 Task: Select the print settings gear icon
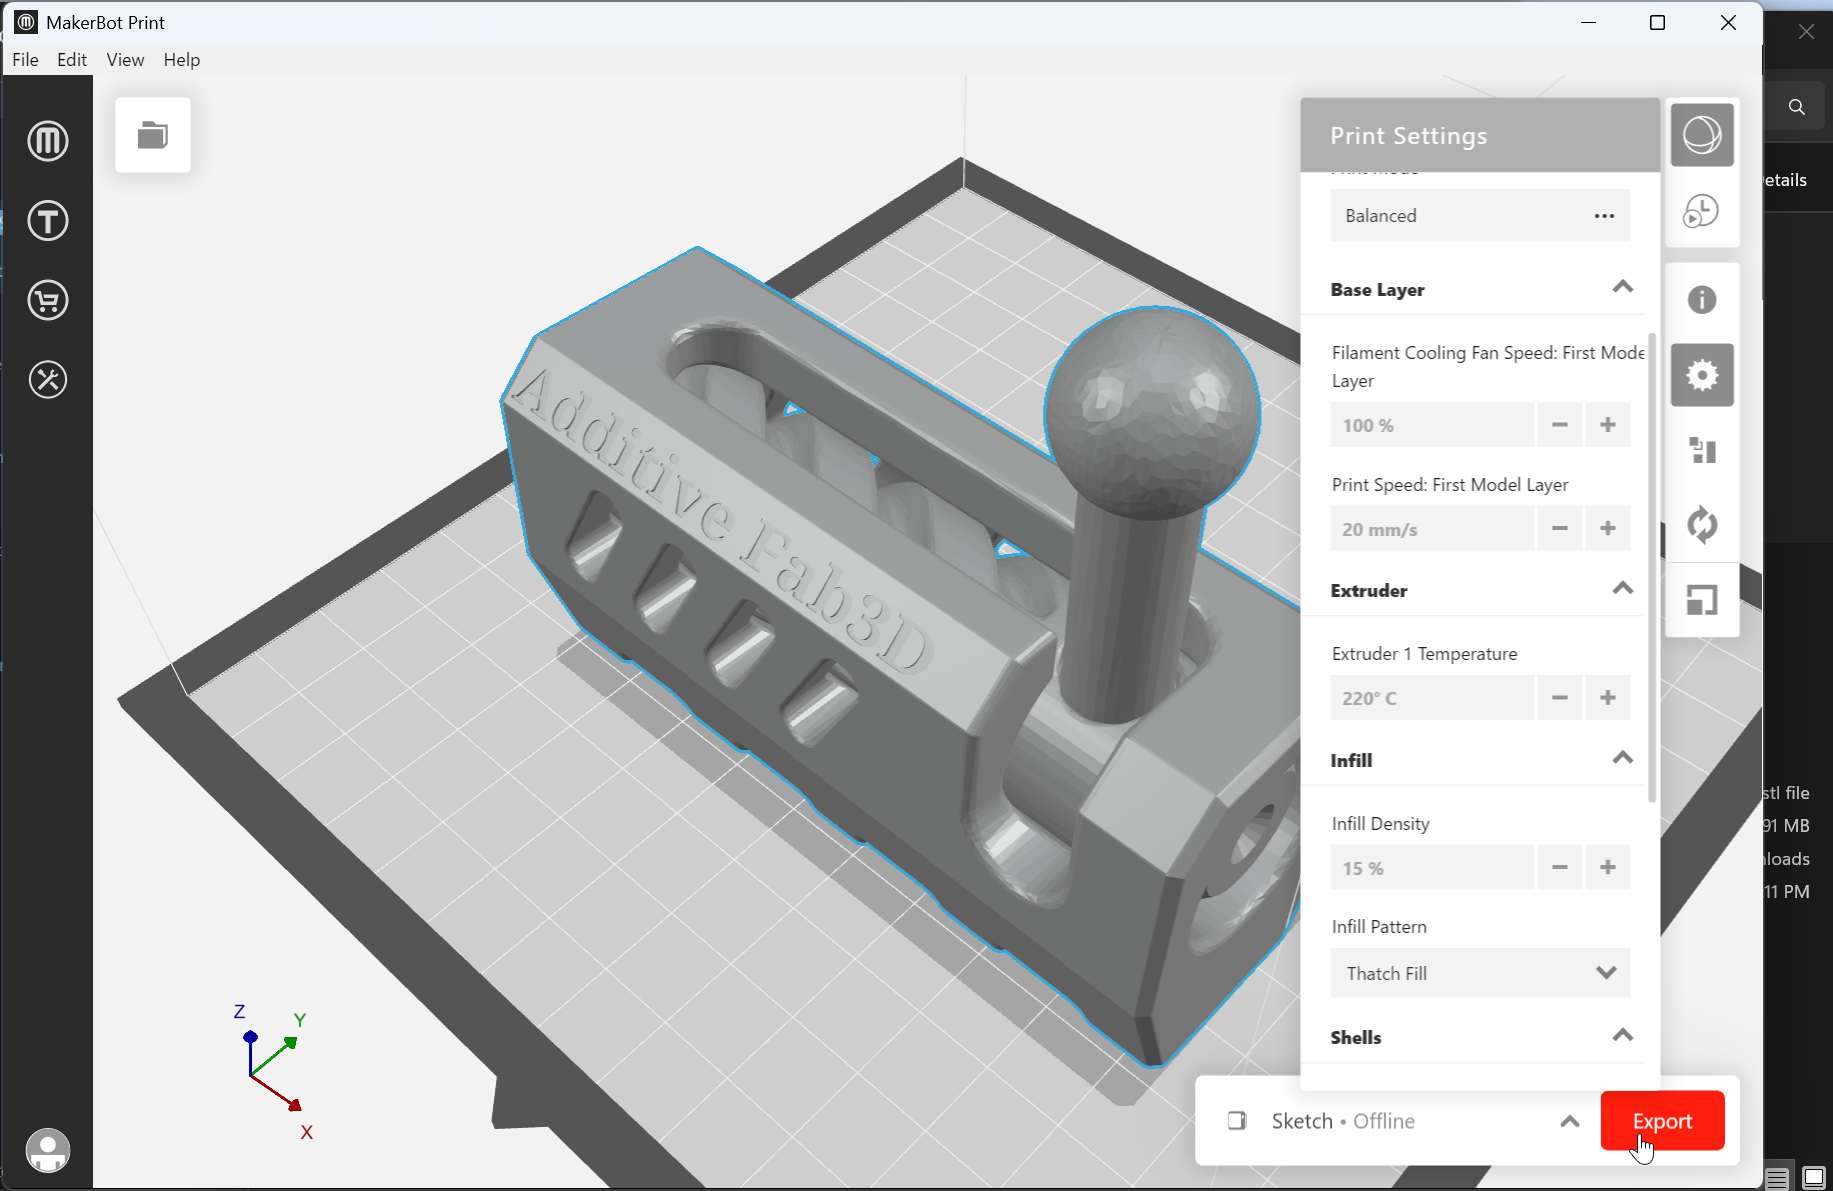coord(1703,375)
